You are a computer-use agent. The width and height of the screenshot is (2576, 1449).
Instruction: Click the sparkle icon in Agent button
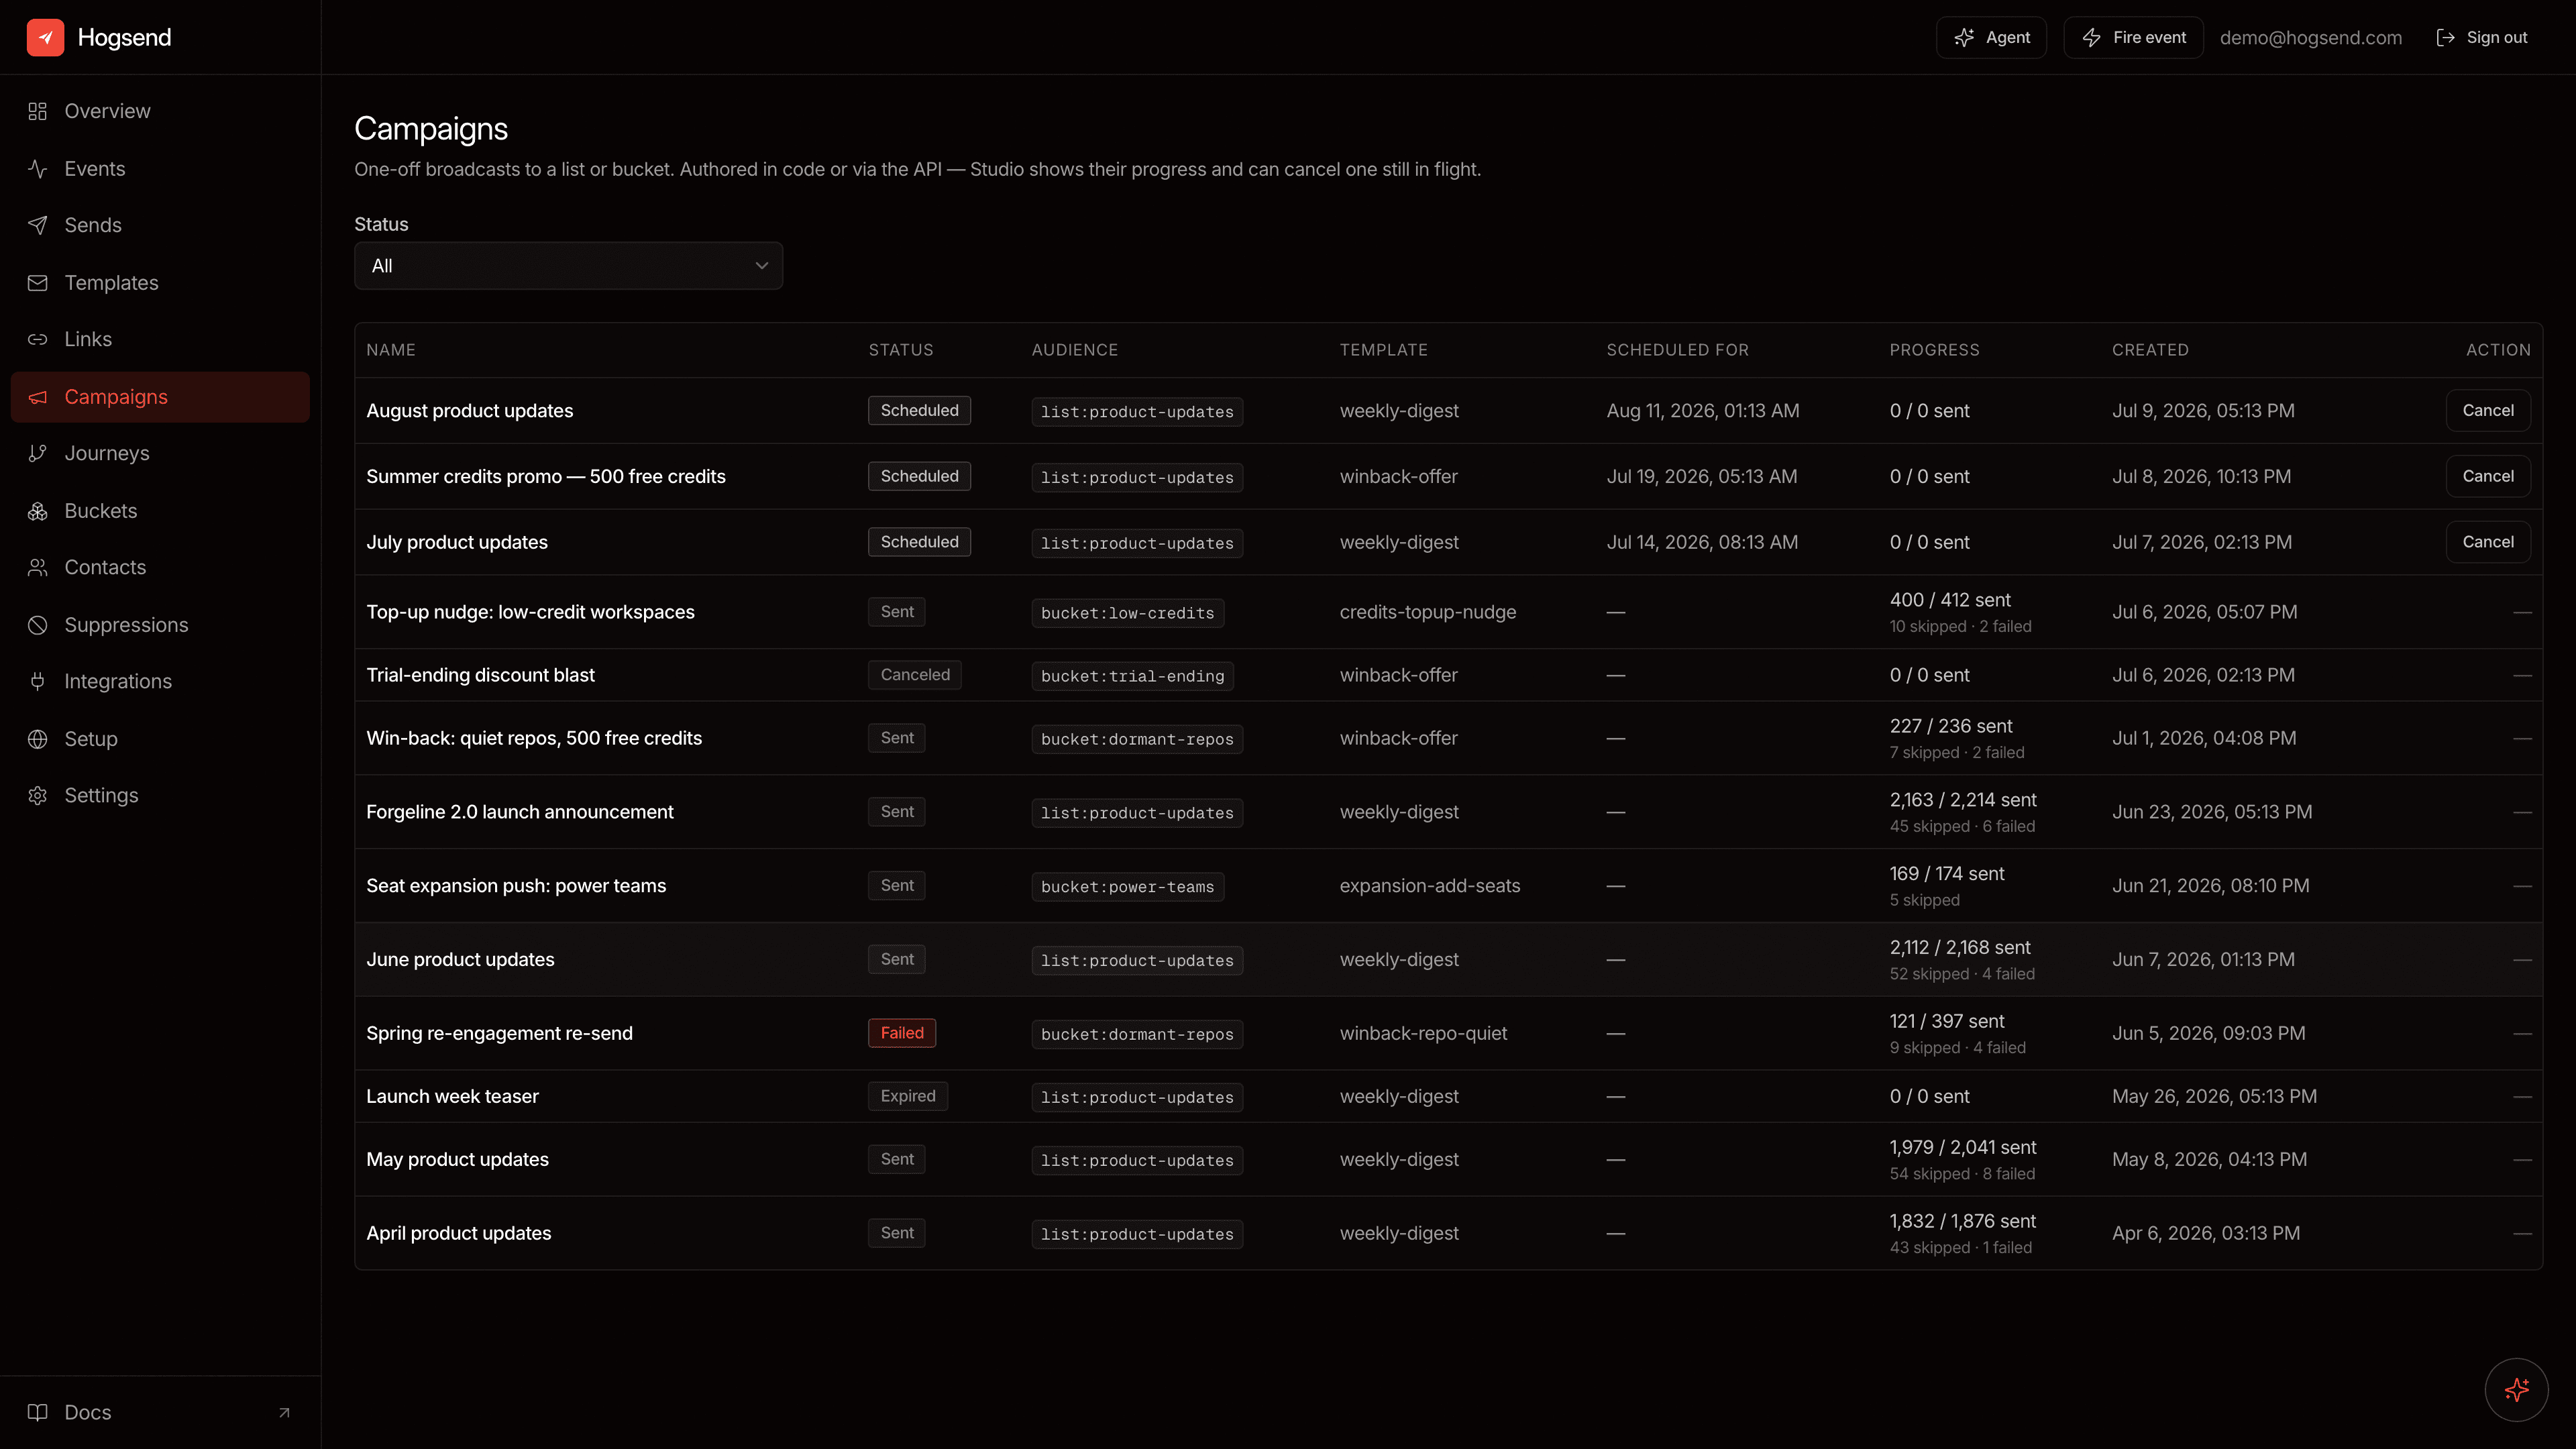[x=1964, y=37]
